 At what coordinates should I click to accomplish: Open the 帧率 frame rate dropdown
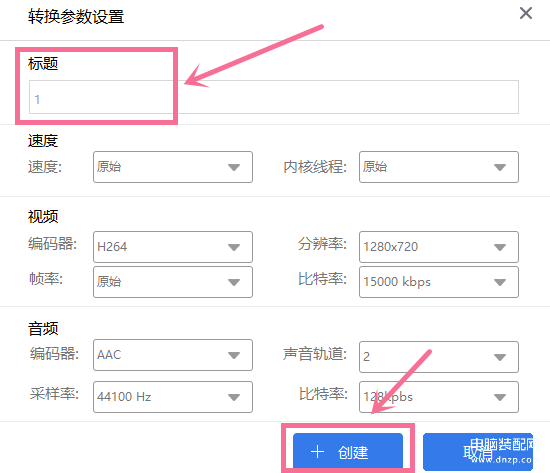pyautogui.click(x=173, y=282)
